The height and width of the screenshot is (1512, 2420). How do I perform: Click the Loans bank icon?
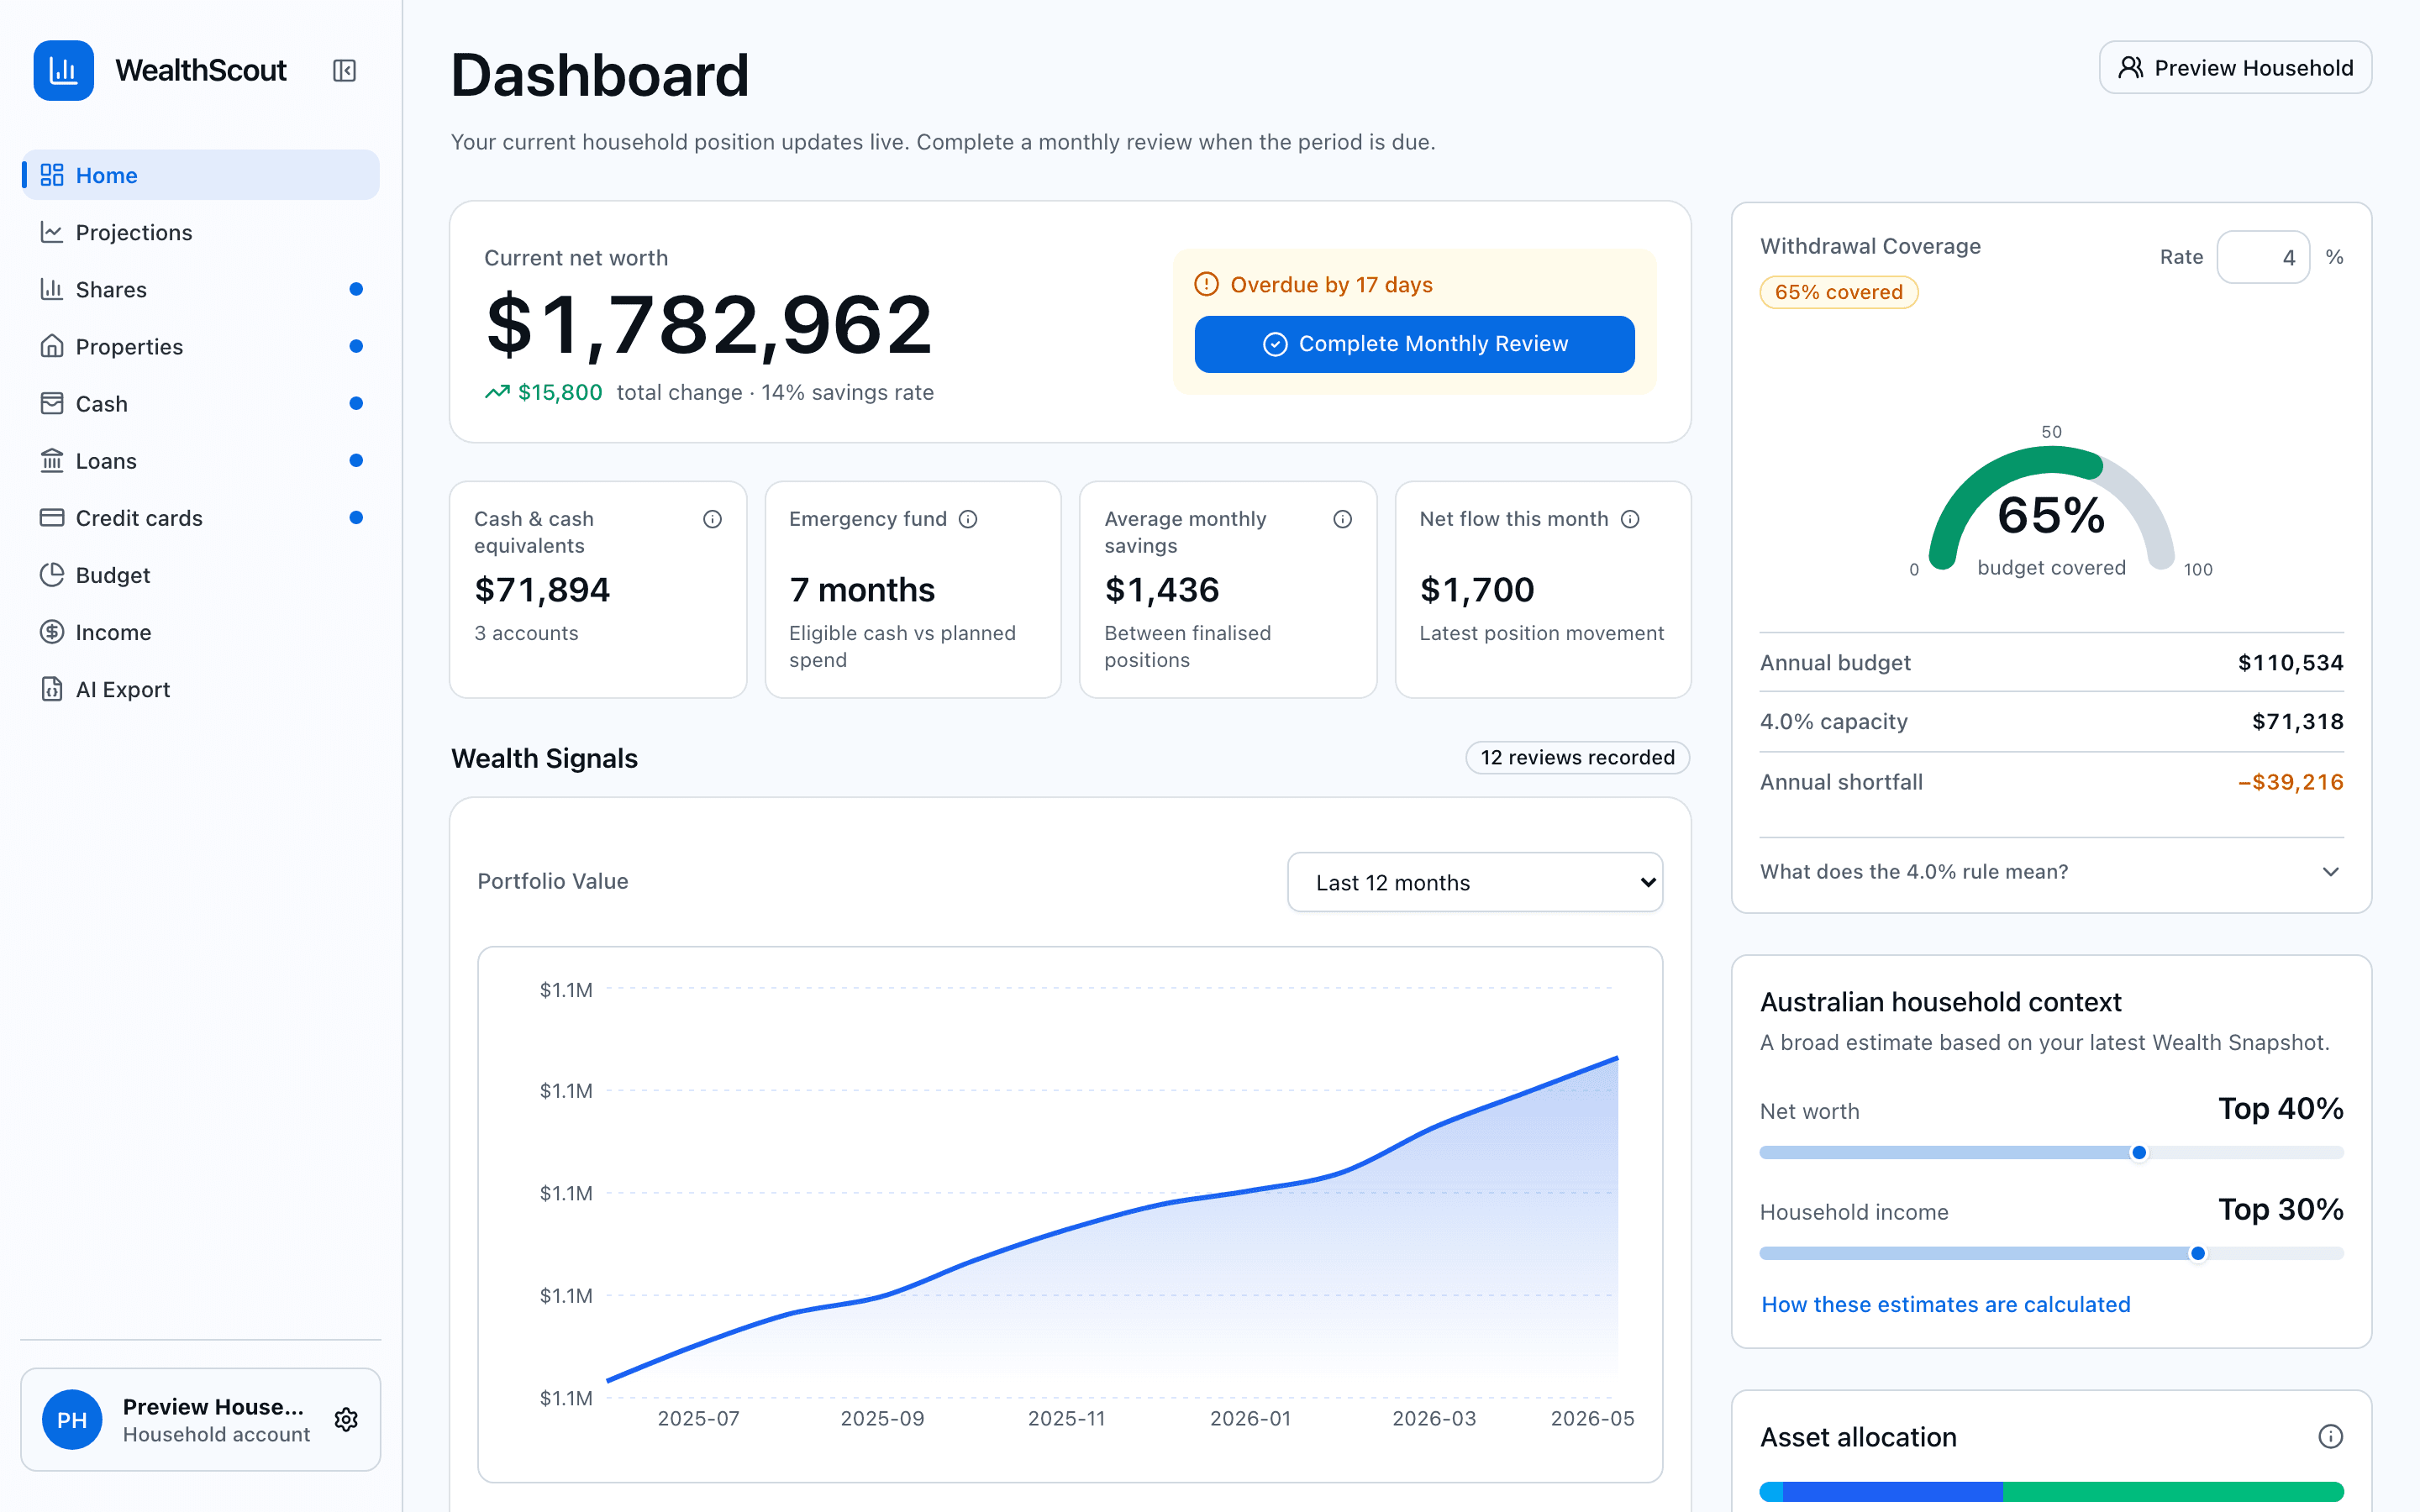tap(52, 460)
